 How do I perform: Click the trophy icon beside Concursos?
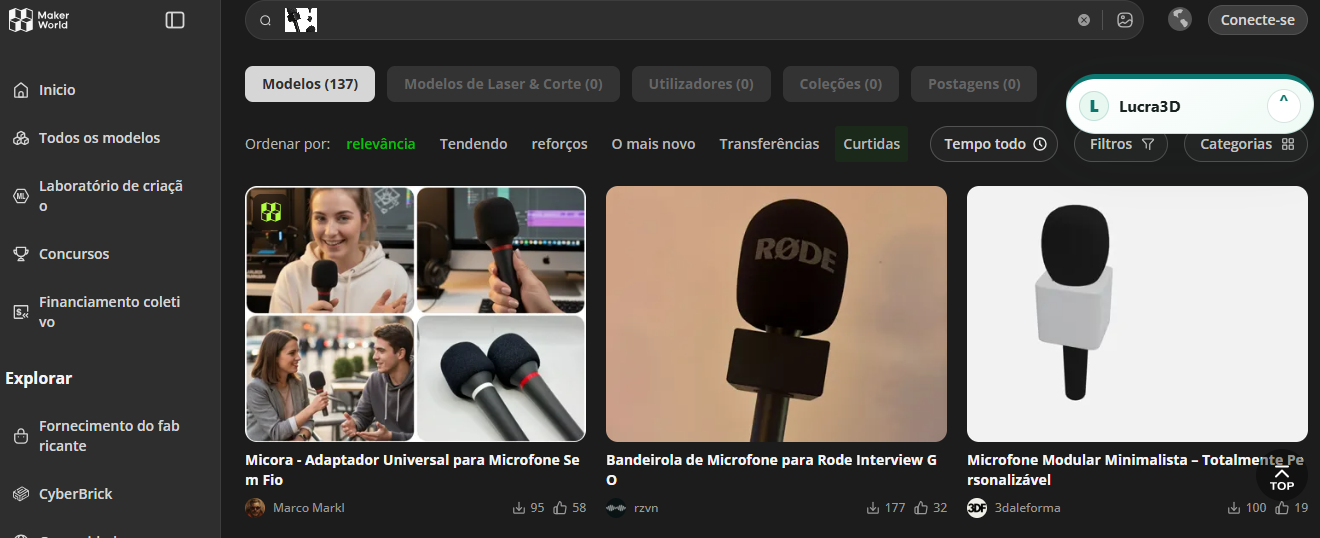(x=21, y=254)
